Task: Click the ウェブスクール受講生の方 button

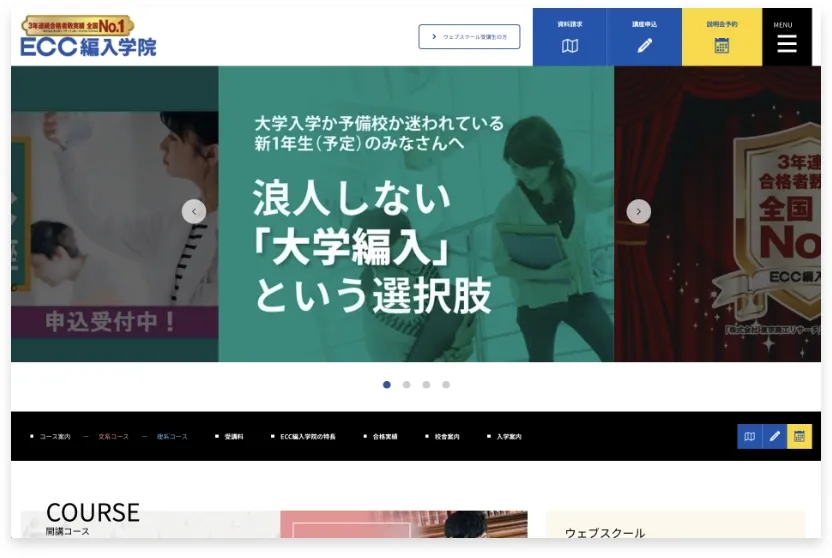Action: point(469,37)
